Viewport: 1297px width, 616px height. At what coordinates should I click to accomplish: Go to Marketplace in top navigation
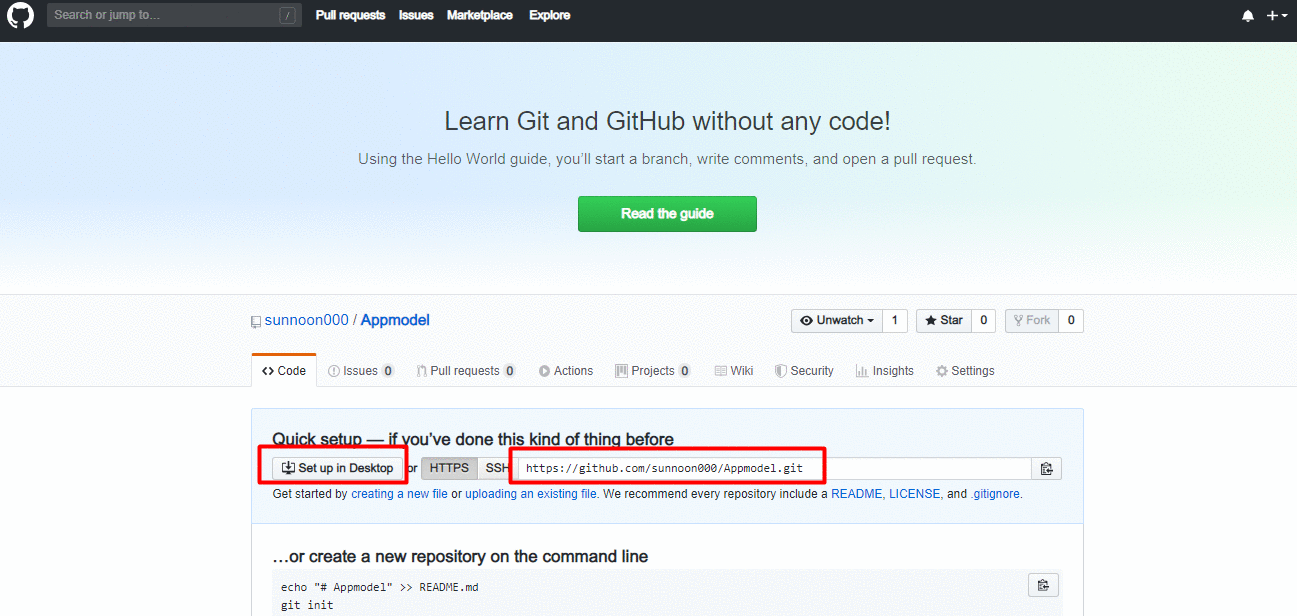[x=480, y=15]
